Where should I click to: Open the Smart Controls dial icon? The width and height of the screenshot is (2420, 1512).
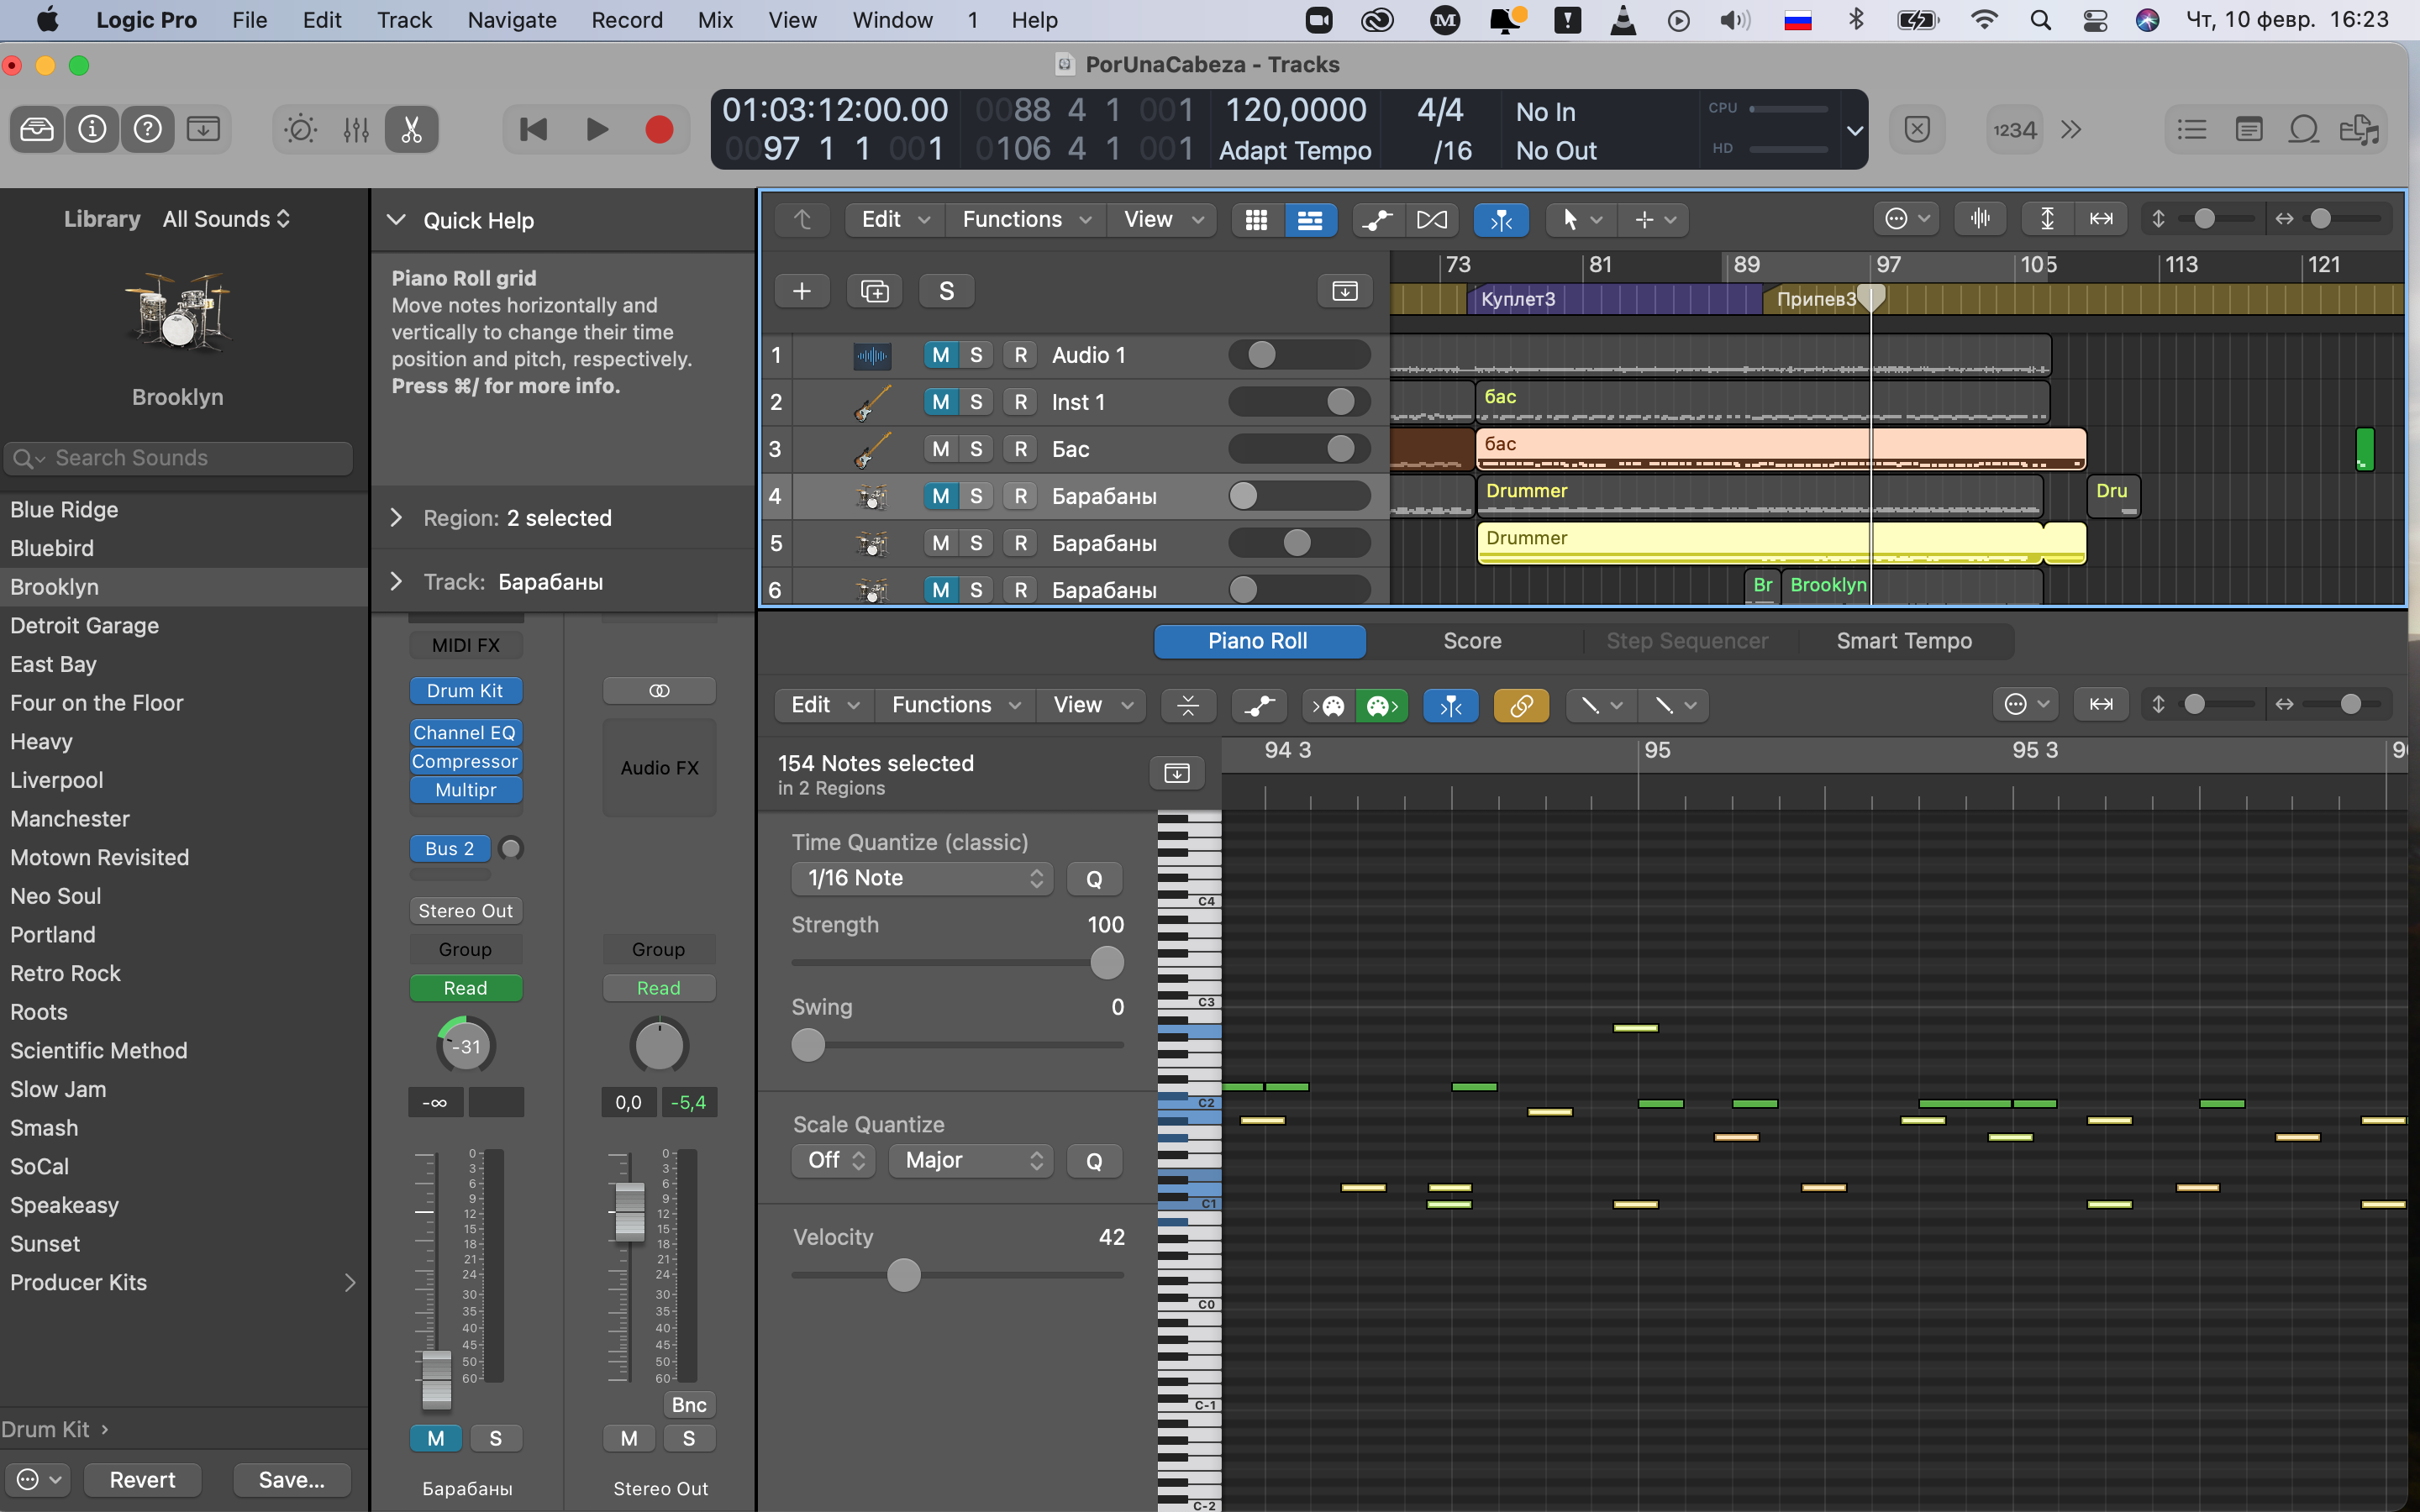click(x=300, y=129)
